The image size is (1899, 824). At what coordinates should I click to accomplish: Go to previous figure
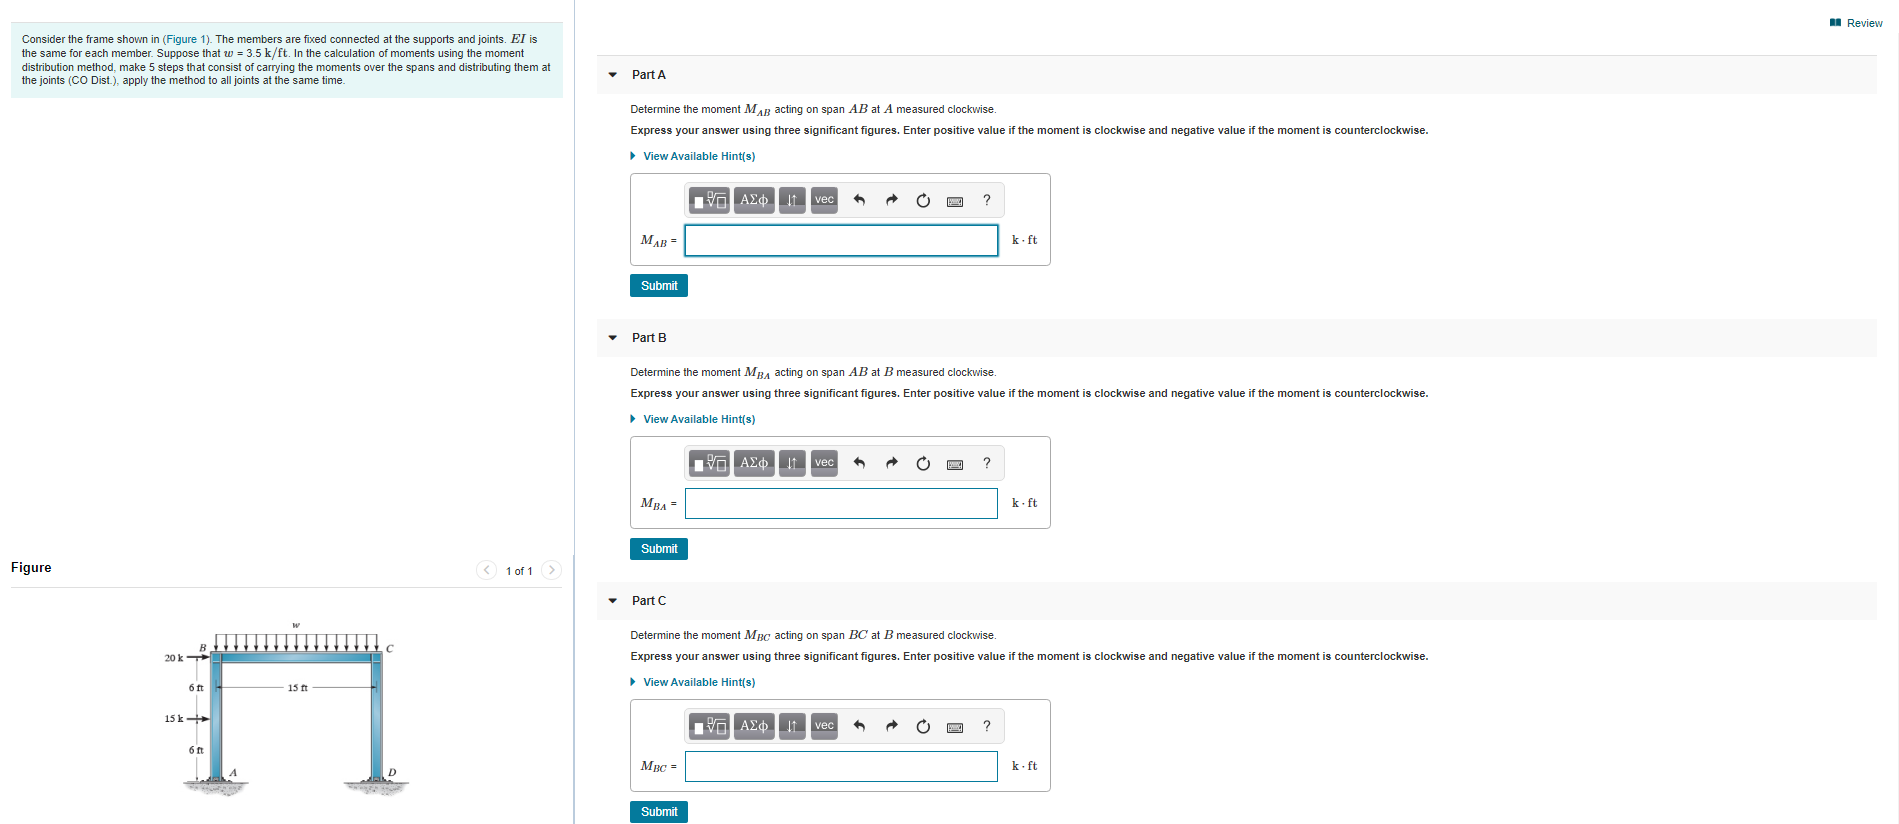pyautogui.click(x=487, y=570)
